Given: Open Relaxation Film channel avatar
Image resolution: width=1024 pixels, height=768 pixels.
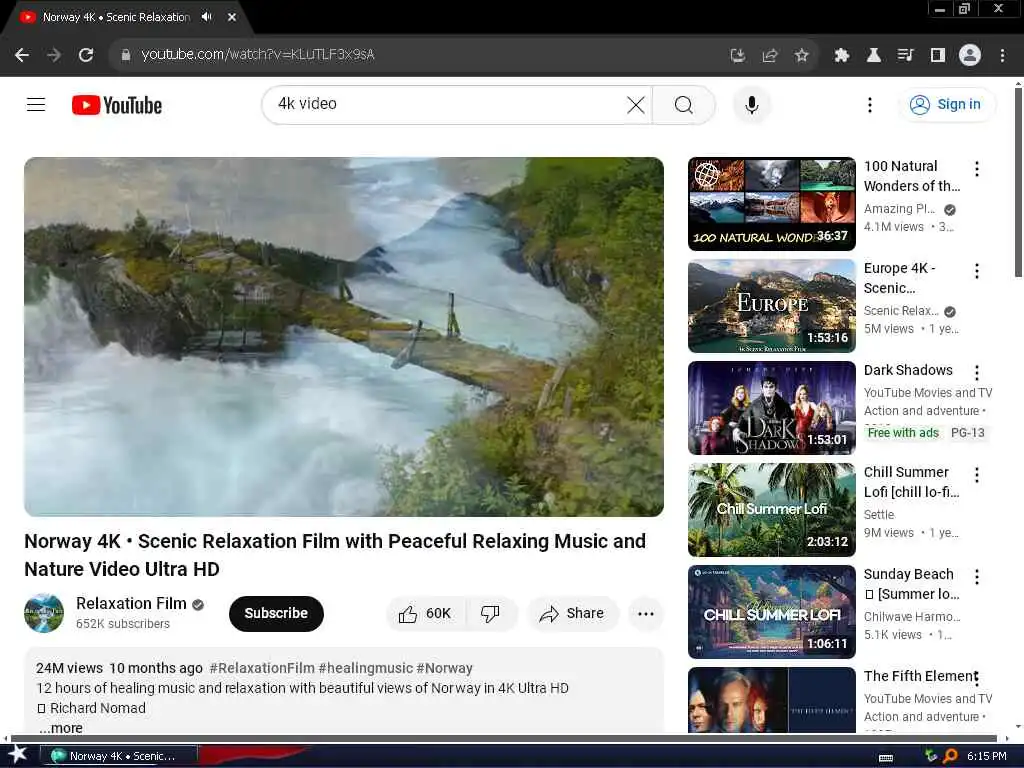Looking at the screenshot, I should [44, 613].
